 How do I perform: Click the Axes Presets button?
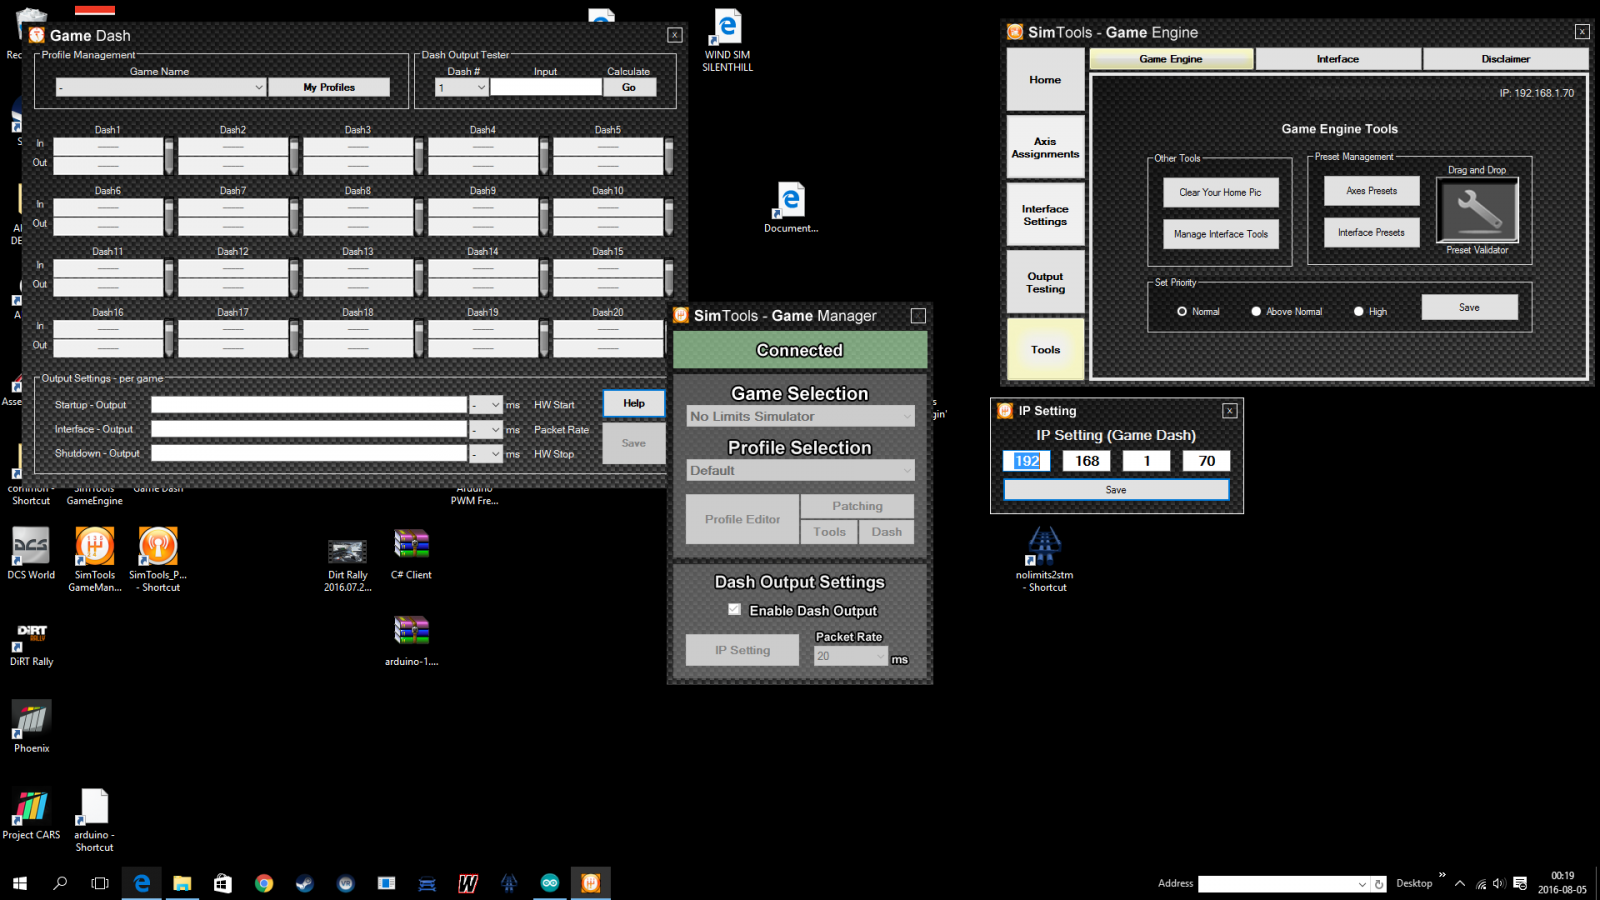(1371, 191)
